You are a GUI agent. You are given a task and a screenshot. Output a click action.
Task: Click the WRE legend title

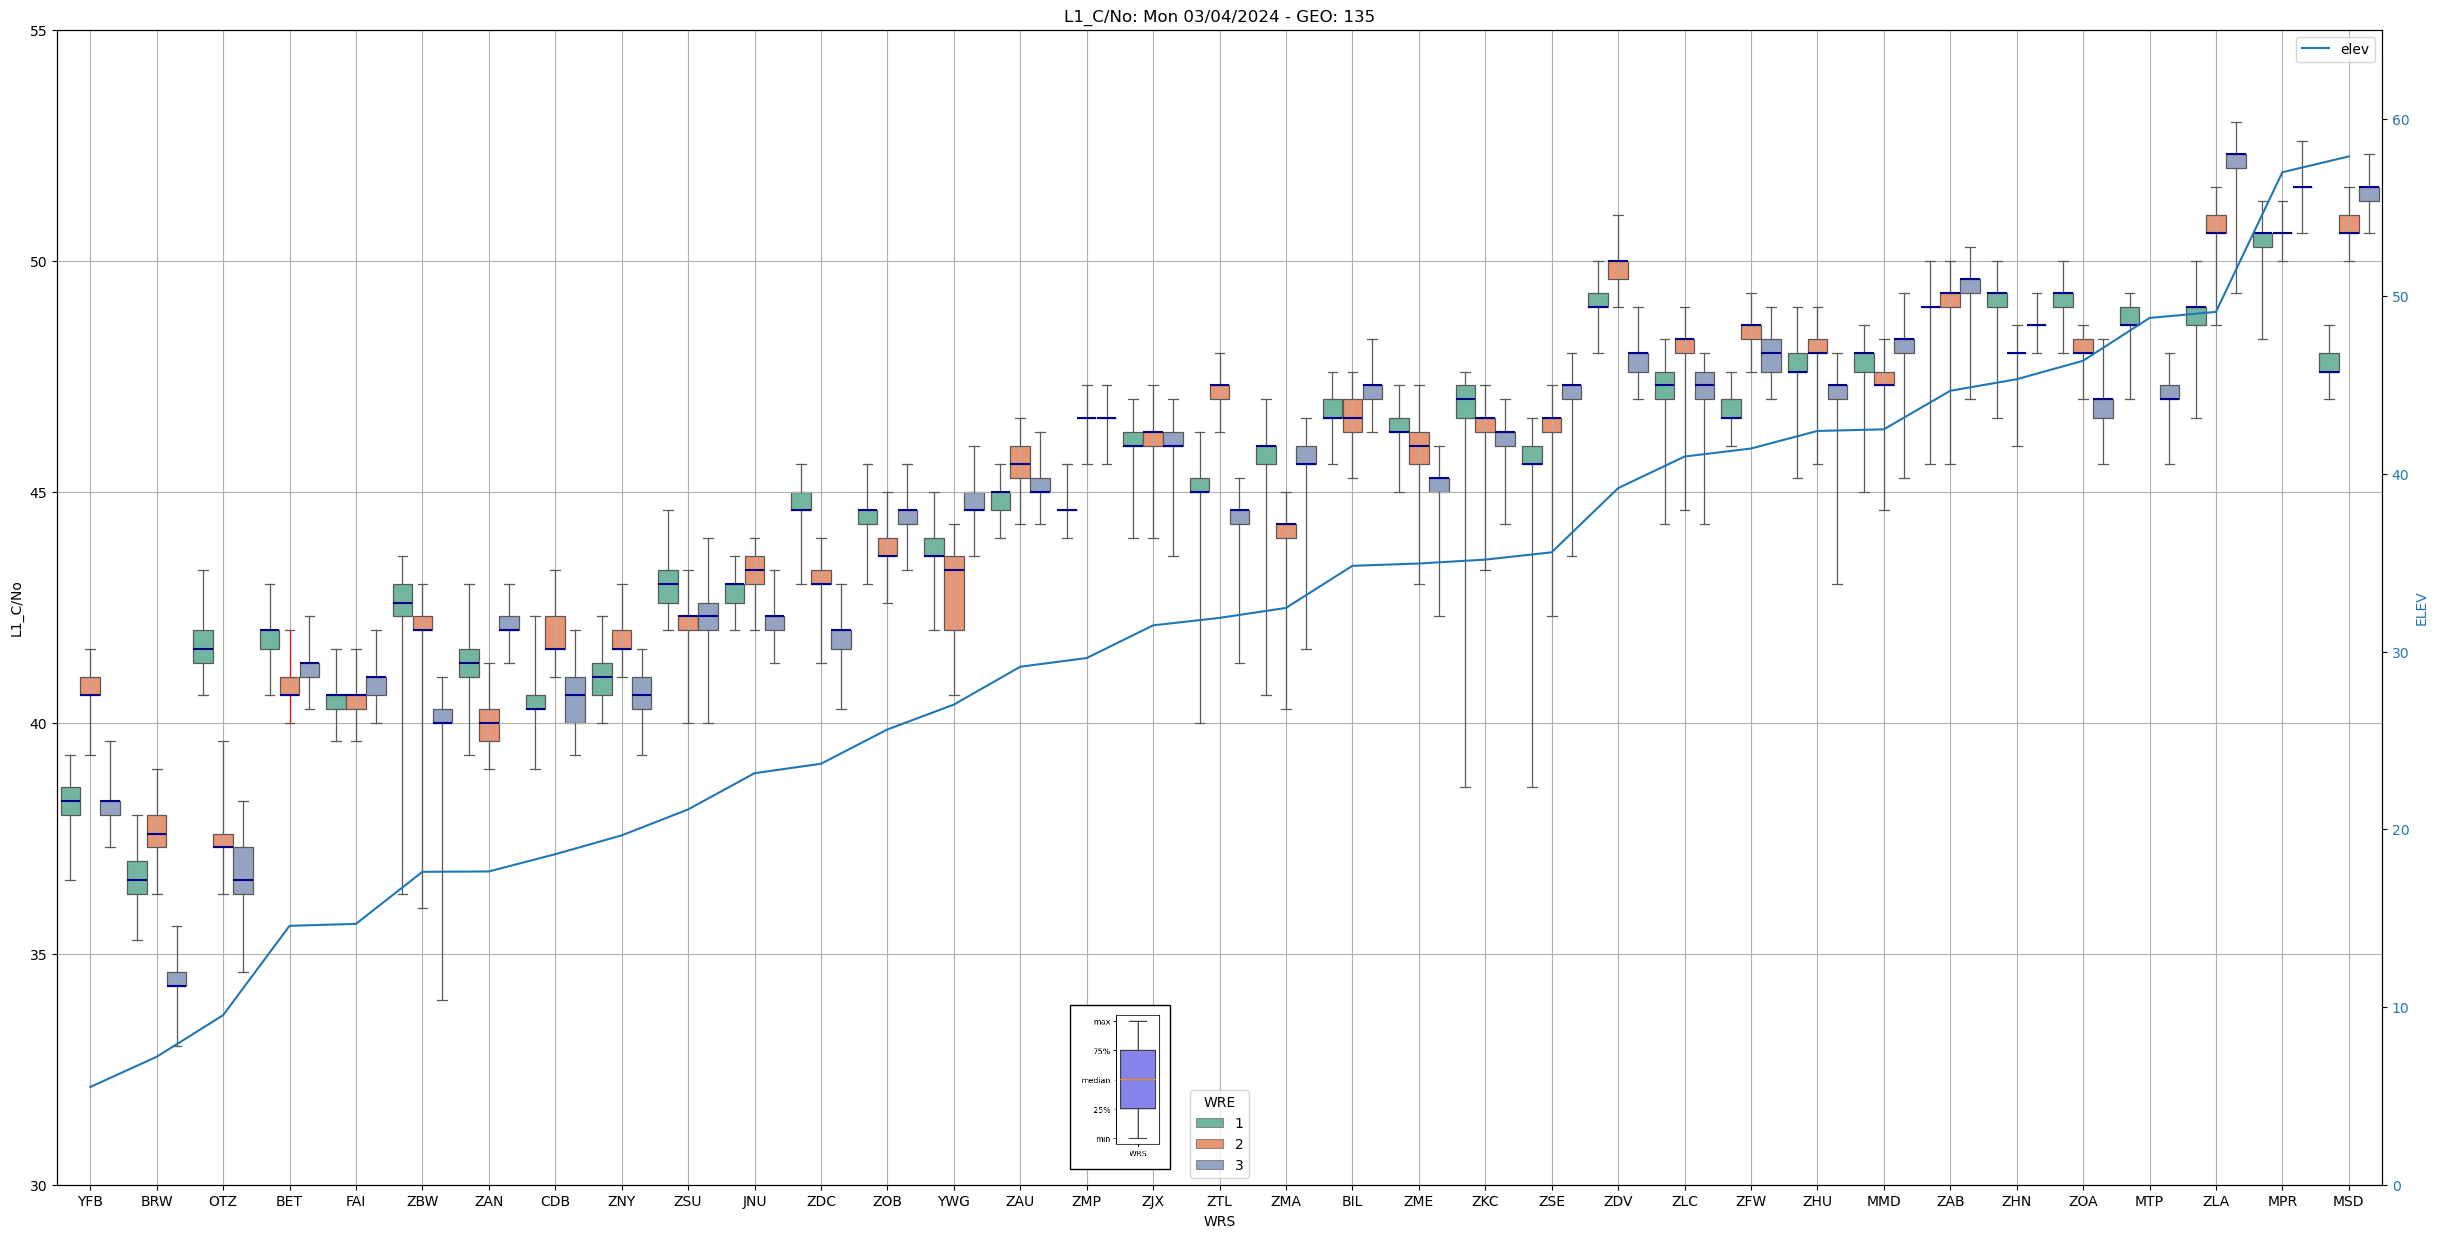click(x=1219, y=1102)
